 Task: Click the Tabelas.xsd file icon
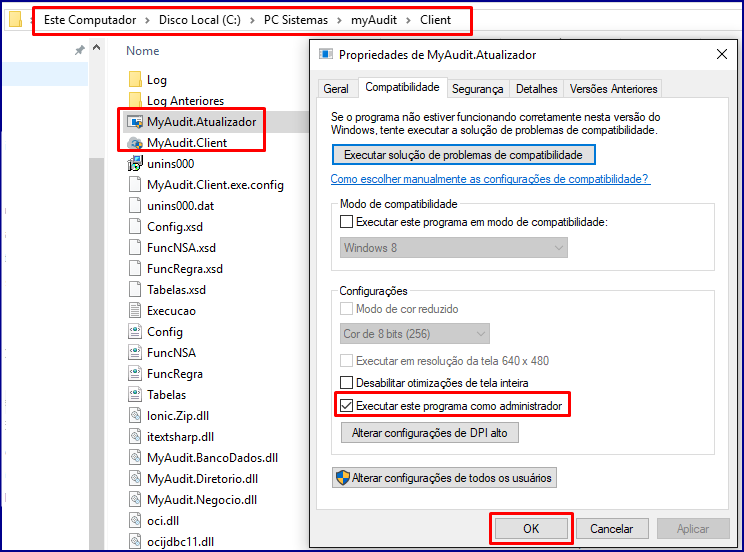[x=135, y=290]
